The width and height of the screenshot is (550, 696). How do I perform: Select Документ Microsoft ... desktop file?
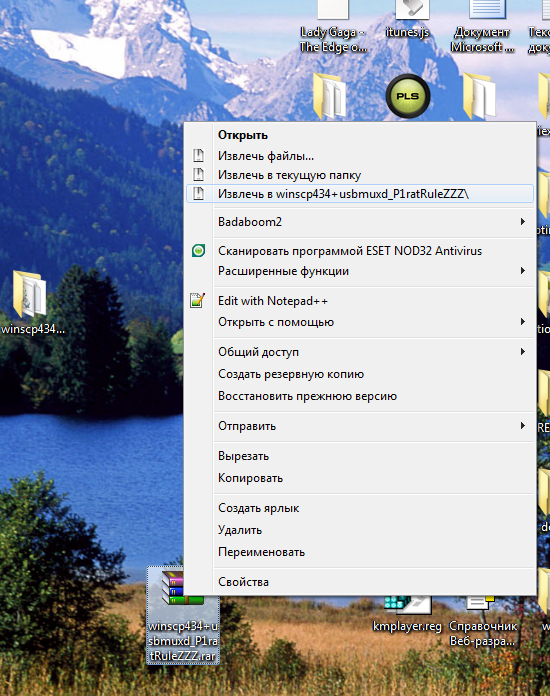(x=482, y=27)
